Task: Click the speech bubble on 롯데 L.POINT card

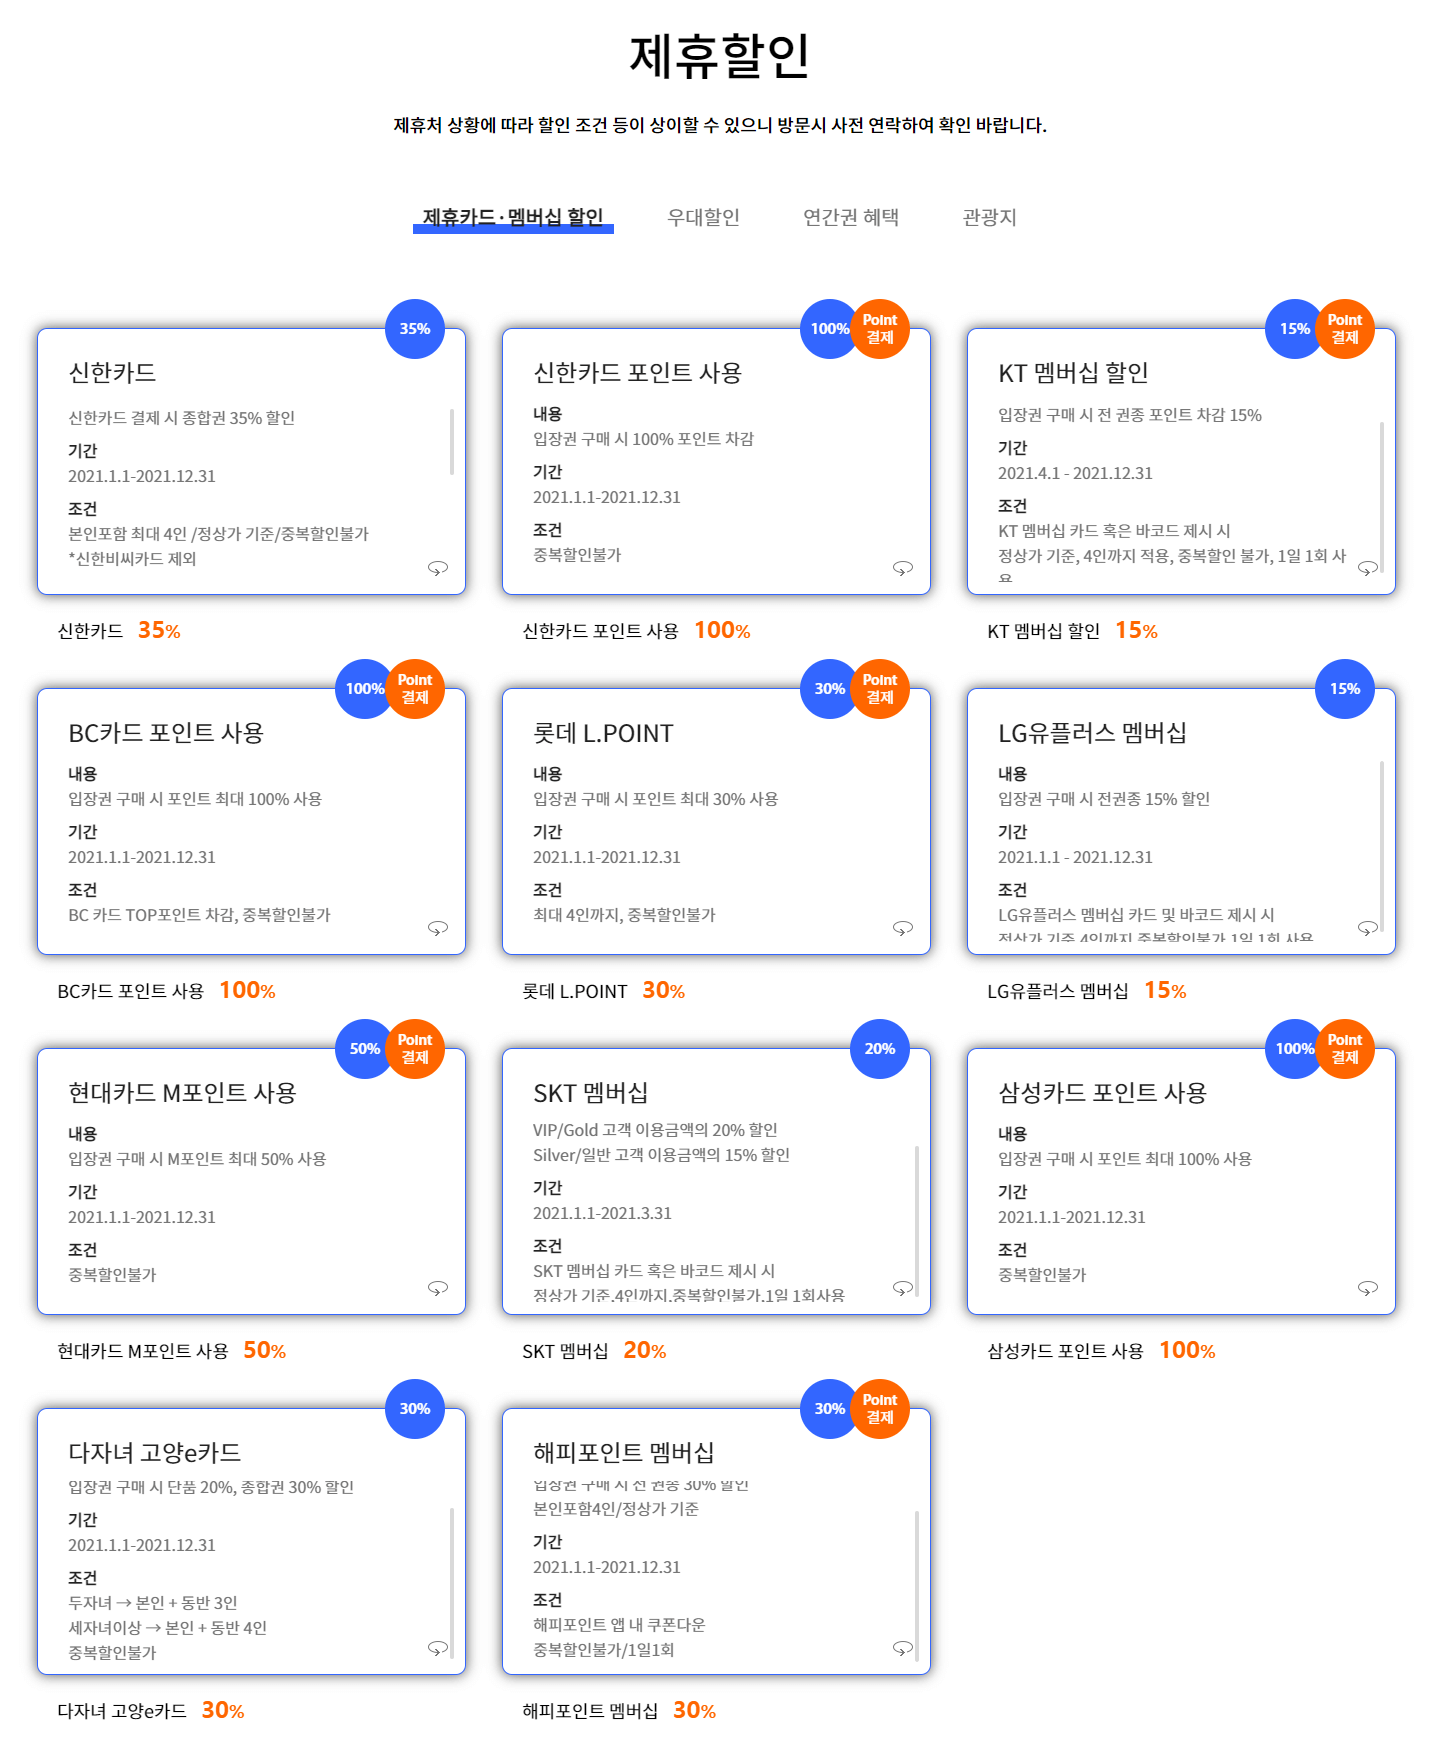Action: tap(903, 930)
